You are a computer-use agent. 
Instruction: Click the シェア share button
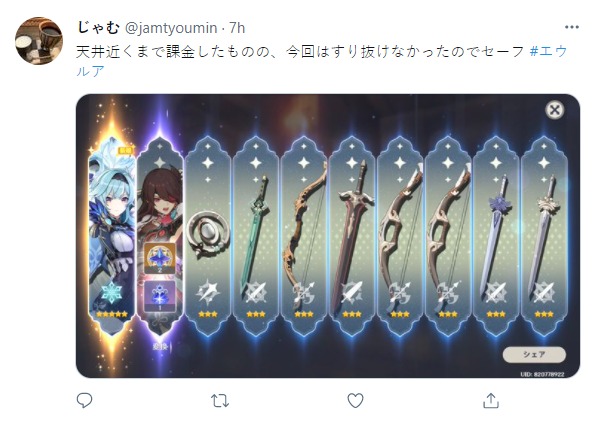pyautogui.click(x=534, y=354)
